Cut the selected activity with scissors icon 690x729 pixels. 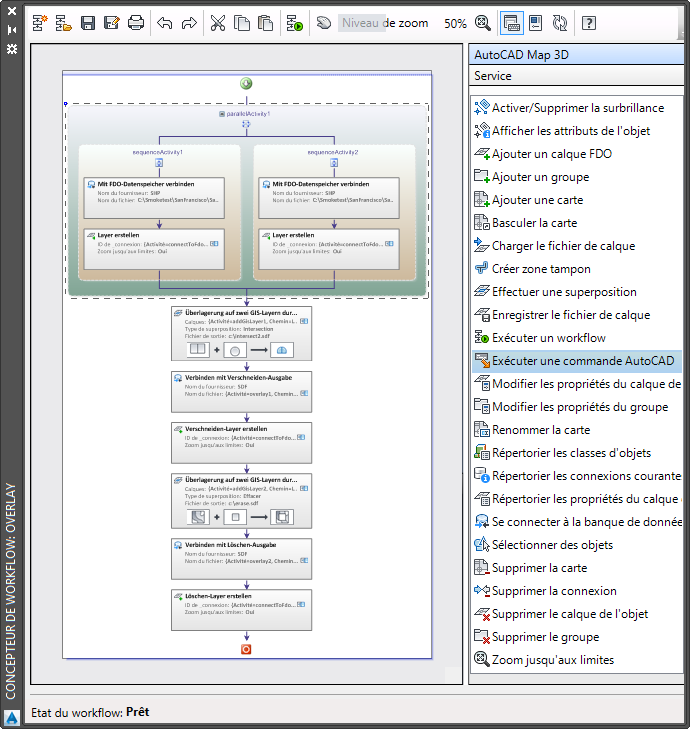pos(218,23)
